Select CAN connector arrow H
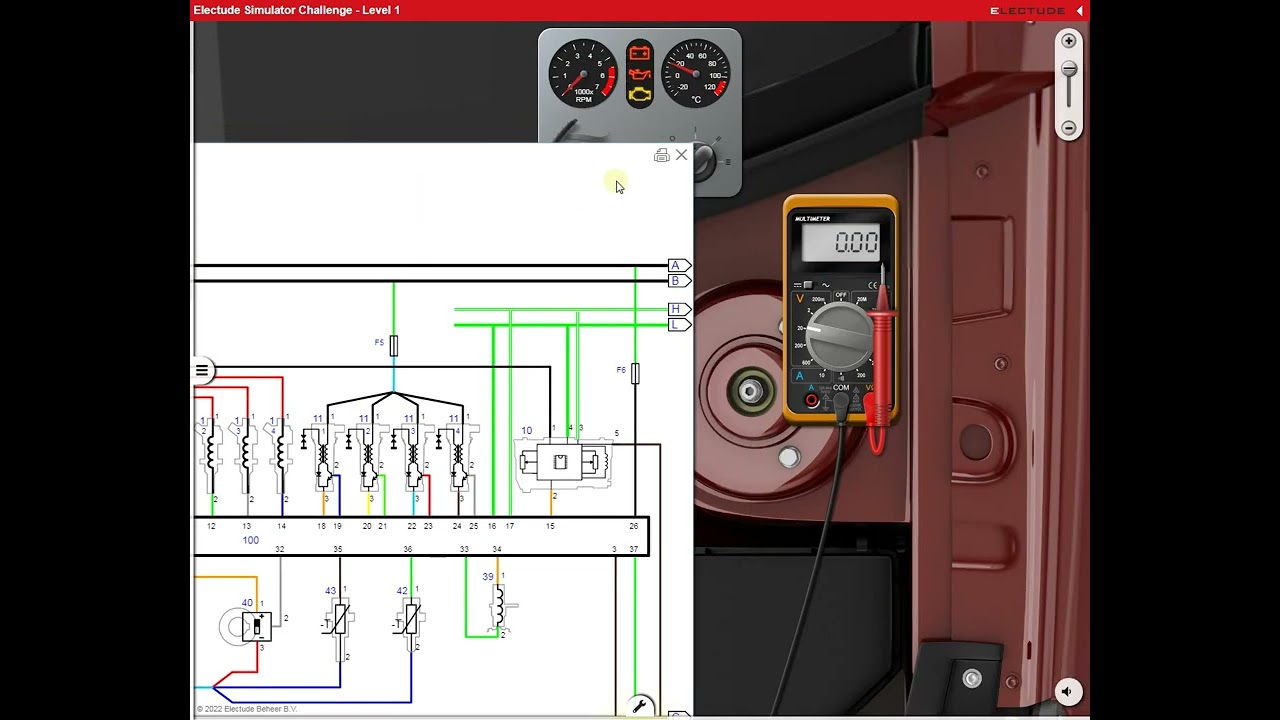This screenshot has height=720, width=1280. [679, 309]
